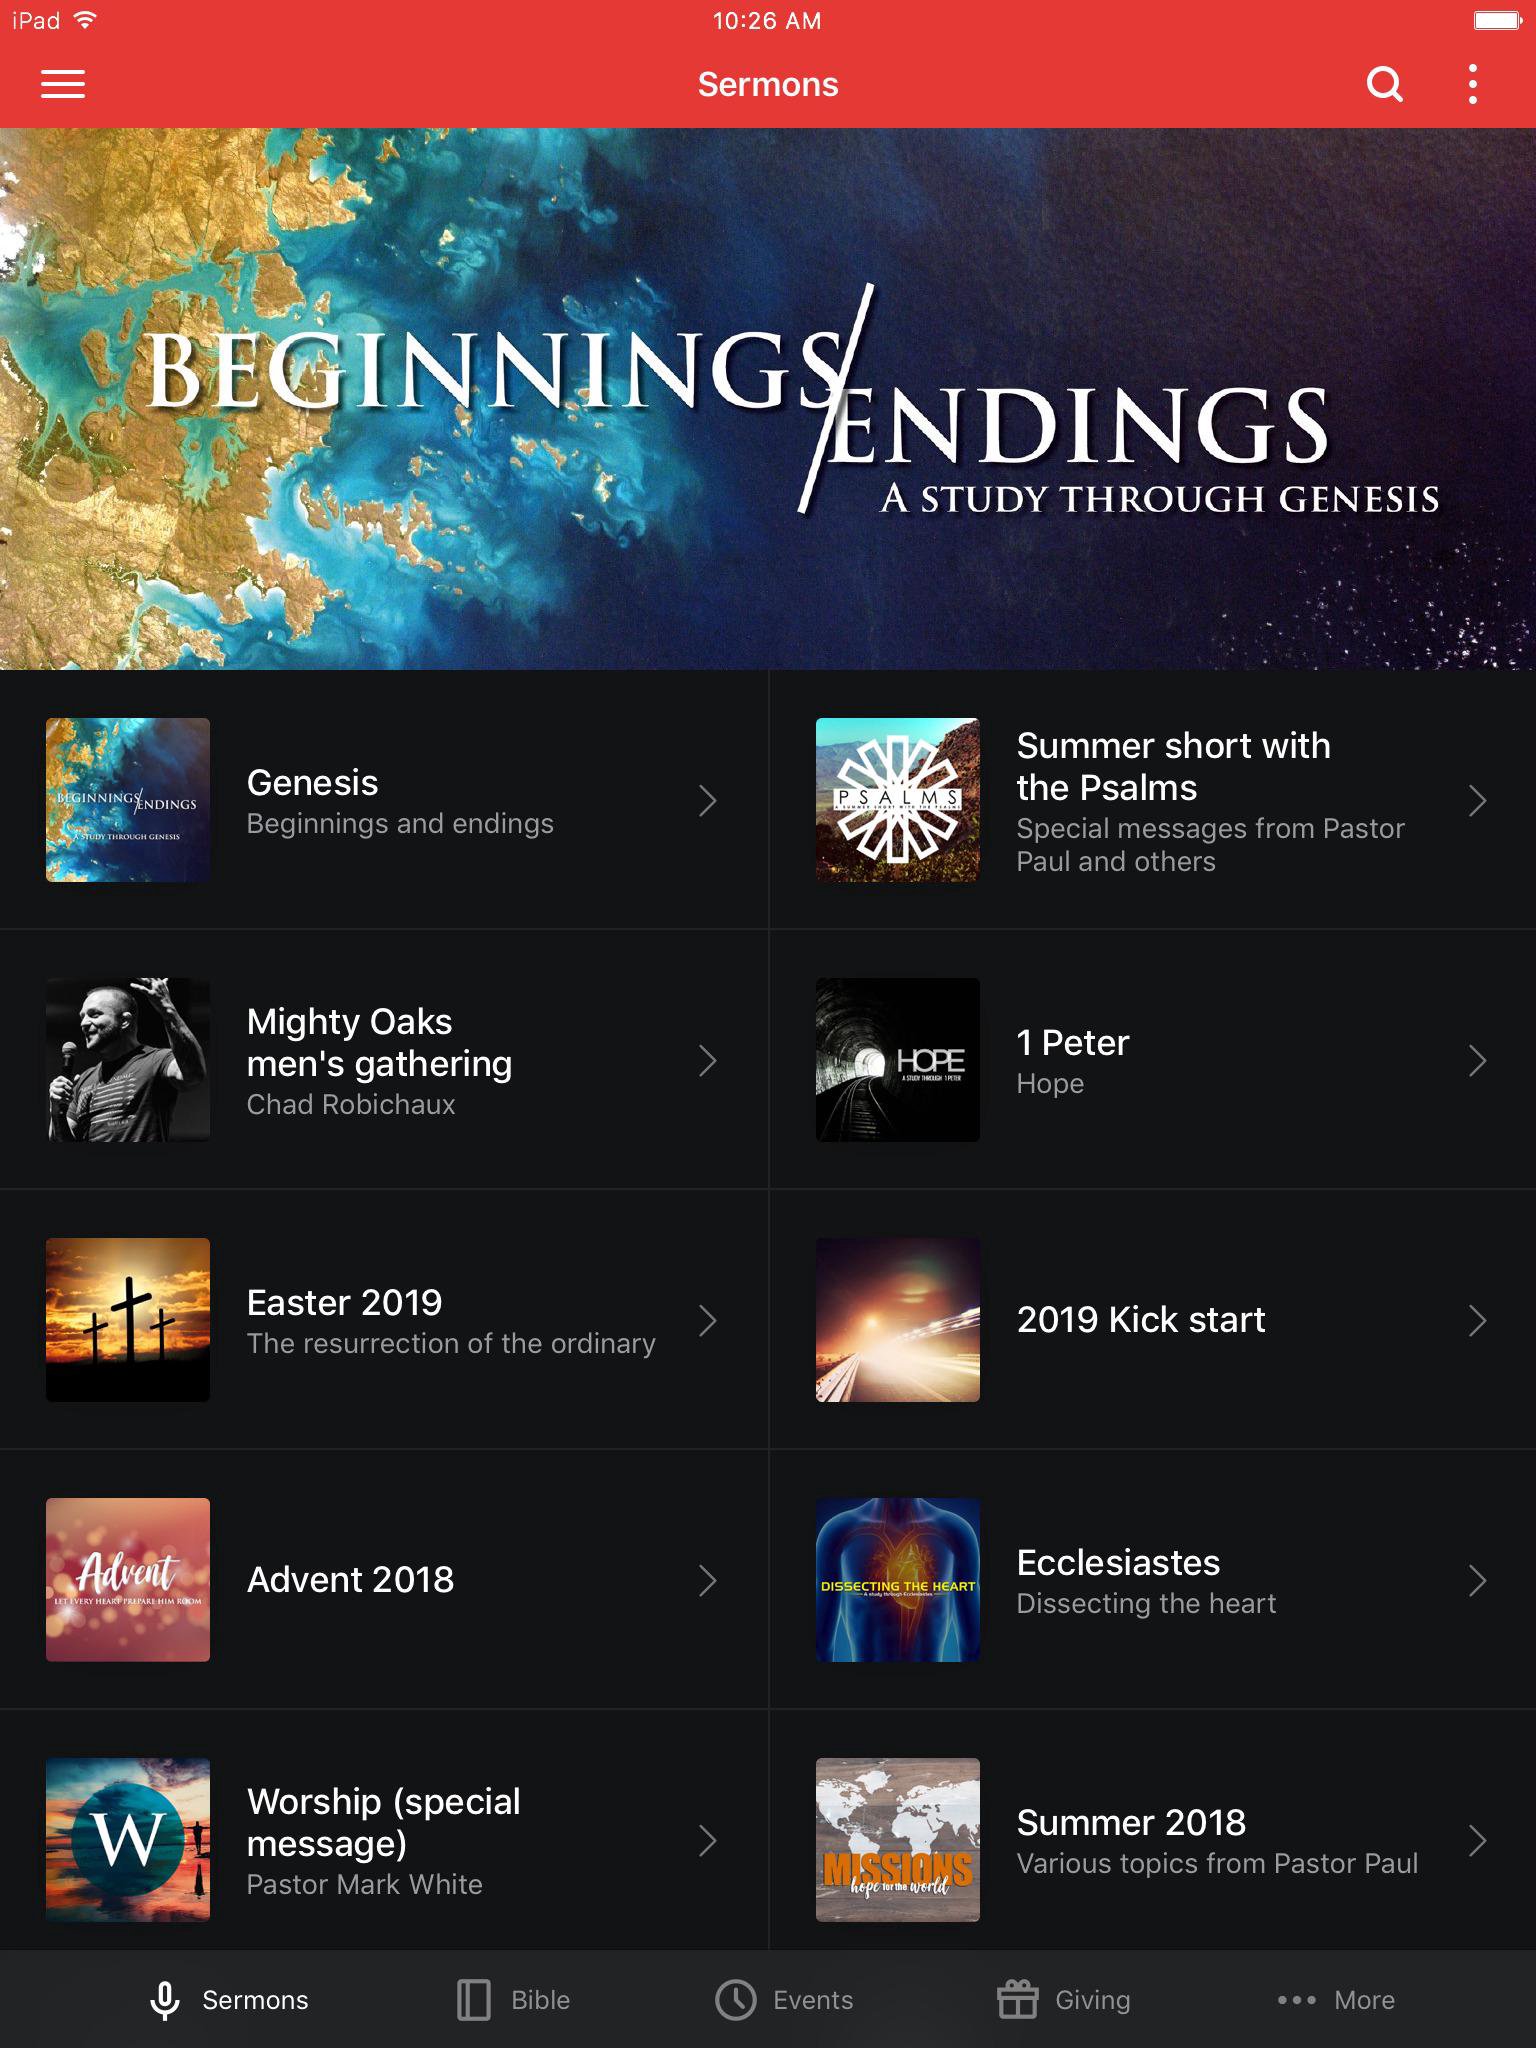1536x2048 pixels.
Task: Open the Summer 2018 chevron arrow
Action: tap(1478, 1840)
